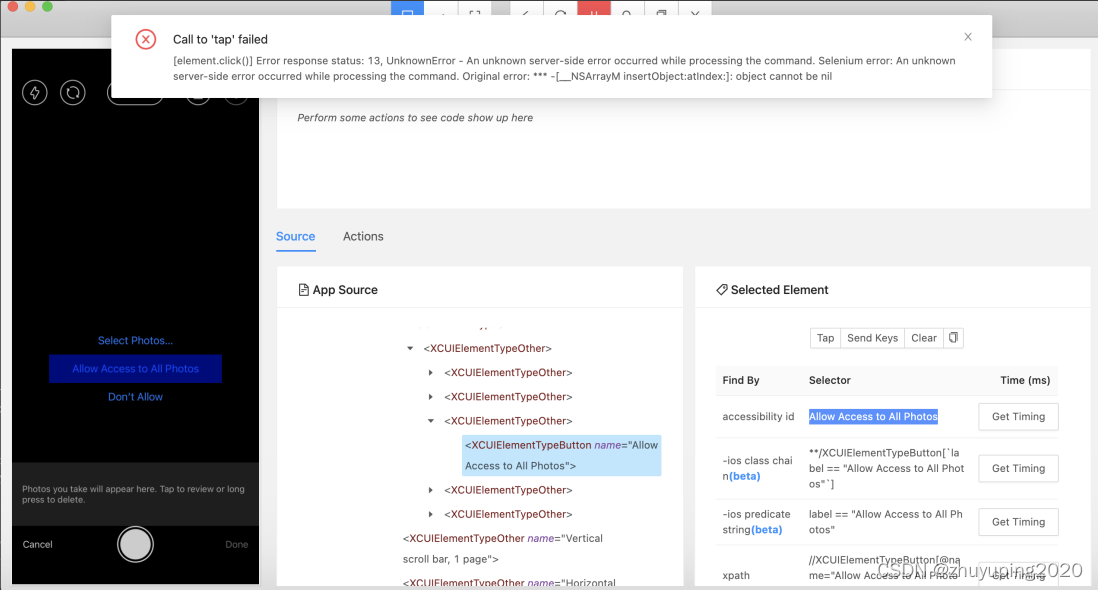Tap highlighted "Allow Access to All Photos" on device
1098x590 pixels.
click(135, 369)
